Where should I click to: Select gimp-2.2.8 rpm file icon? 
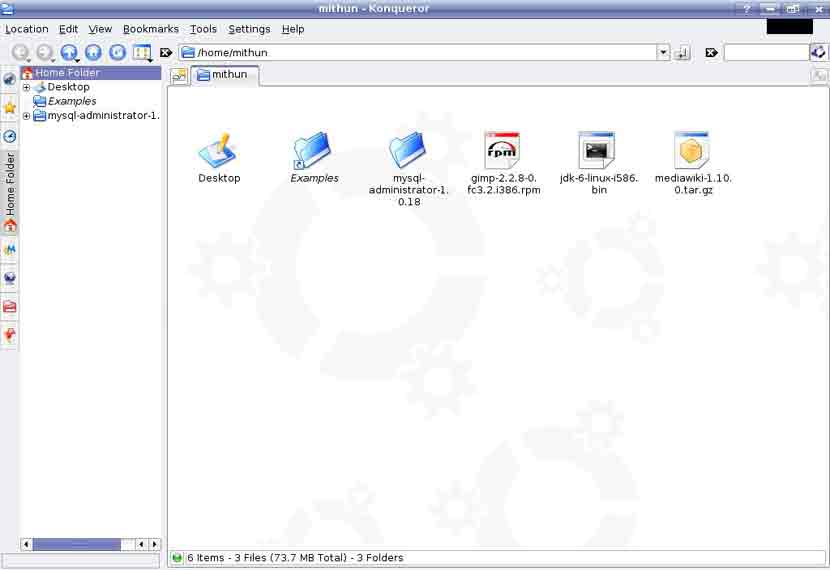point(502,150)
